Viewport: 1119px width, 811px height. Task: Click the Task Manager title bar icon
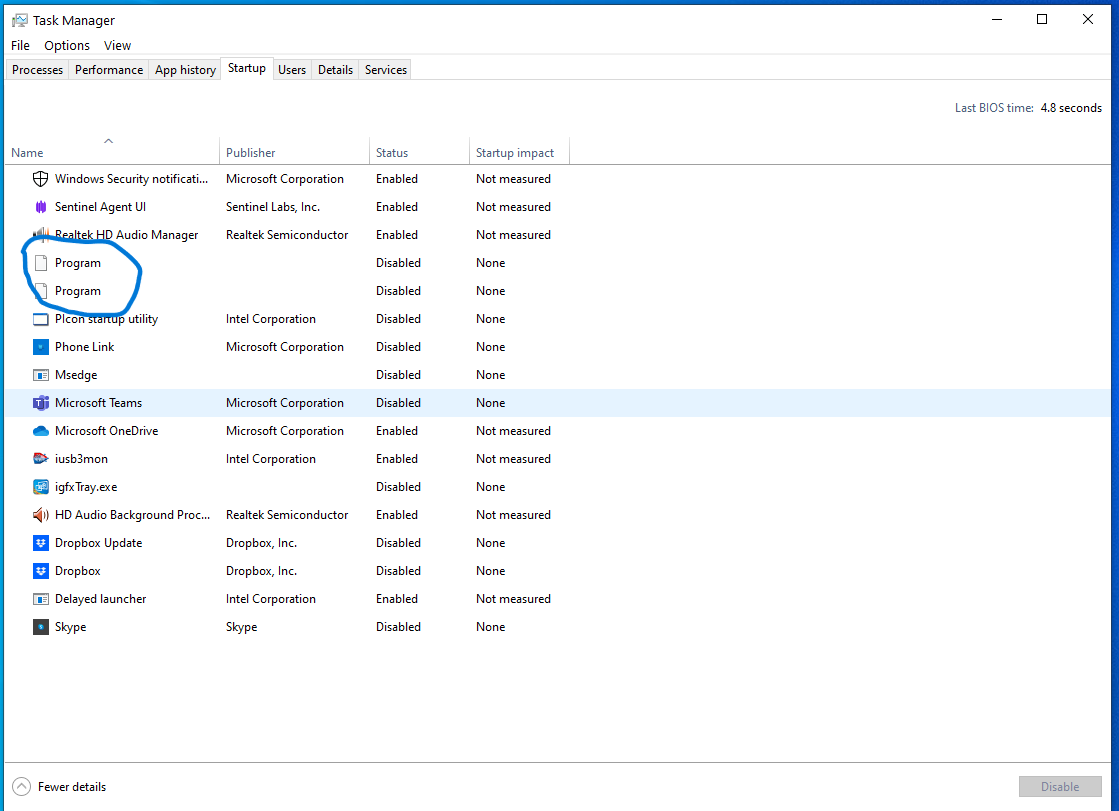click(20, 20)
